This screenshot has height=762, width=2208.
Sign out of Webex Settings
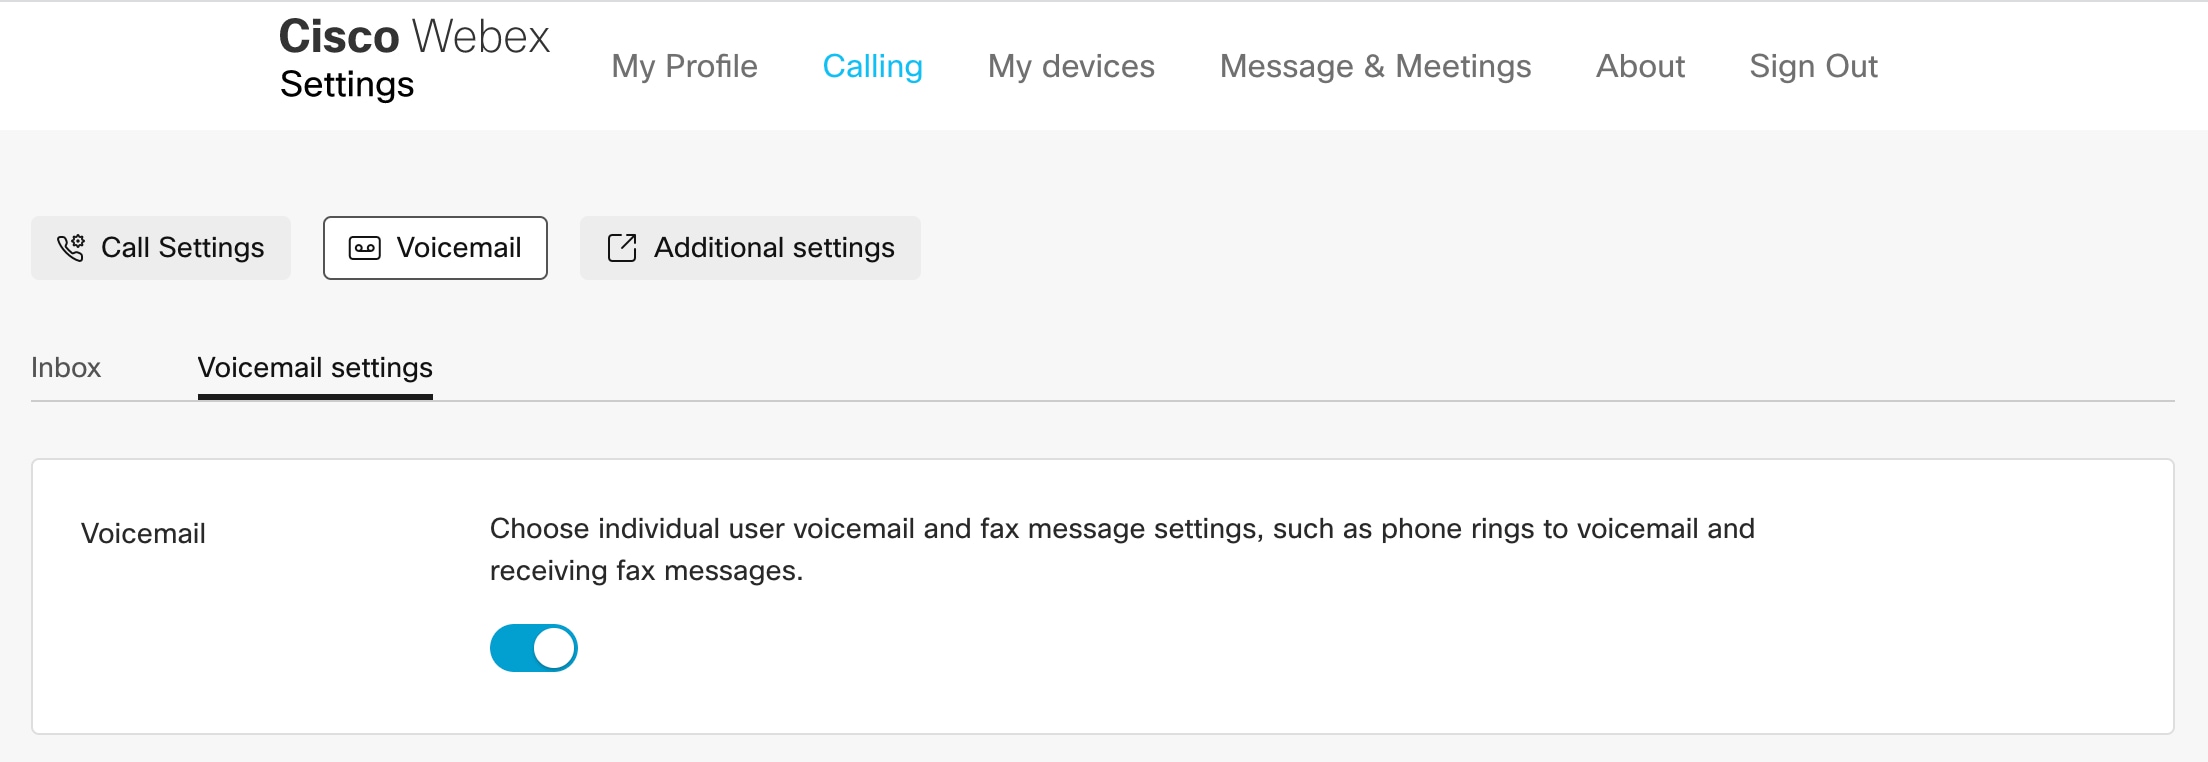(1813, 66)
